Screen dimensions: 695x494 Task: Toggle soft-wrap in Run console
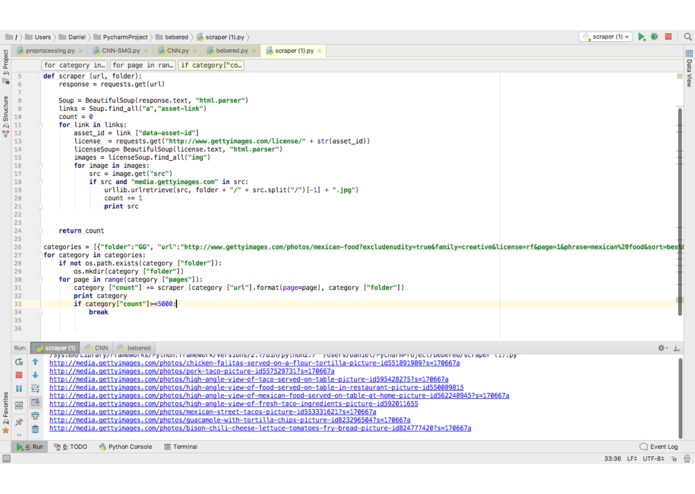point(35,389)
